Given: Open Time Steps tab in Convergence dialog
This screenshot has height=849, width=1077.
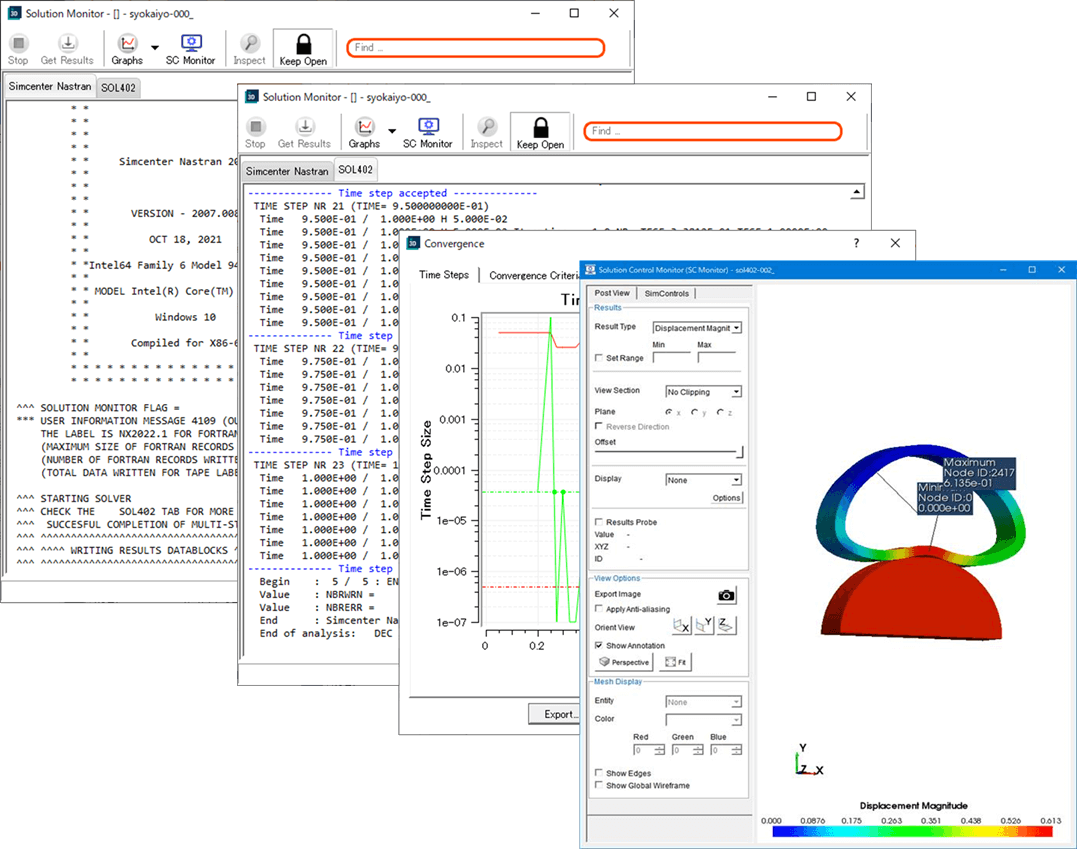Looking at the screenshot, I should pos(444,275).
